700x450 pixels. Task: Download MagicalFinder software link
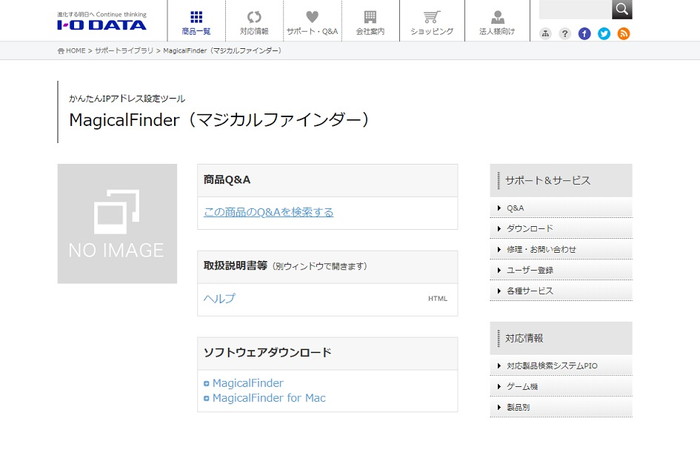click(x=248, y=383)
